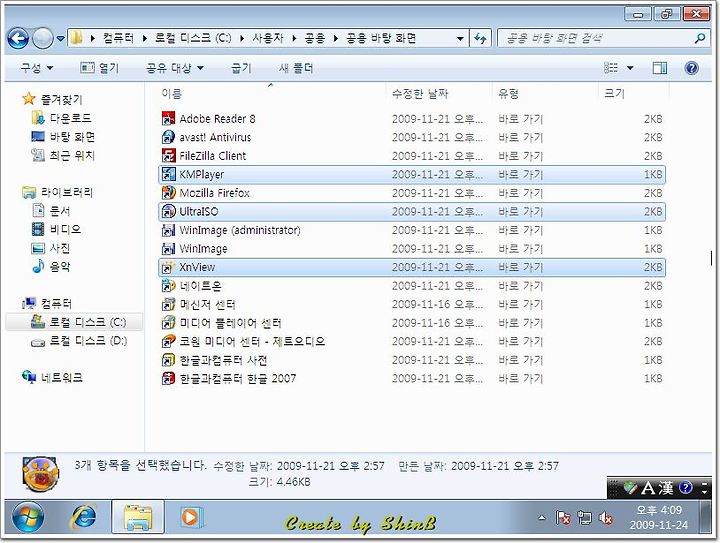Go to 로컬 디스크 (C:) in address bar
Viewport: 720px width, 543px height.
pos(193,38)
